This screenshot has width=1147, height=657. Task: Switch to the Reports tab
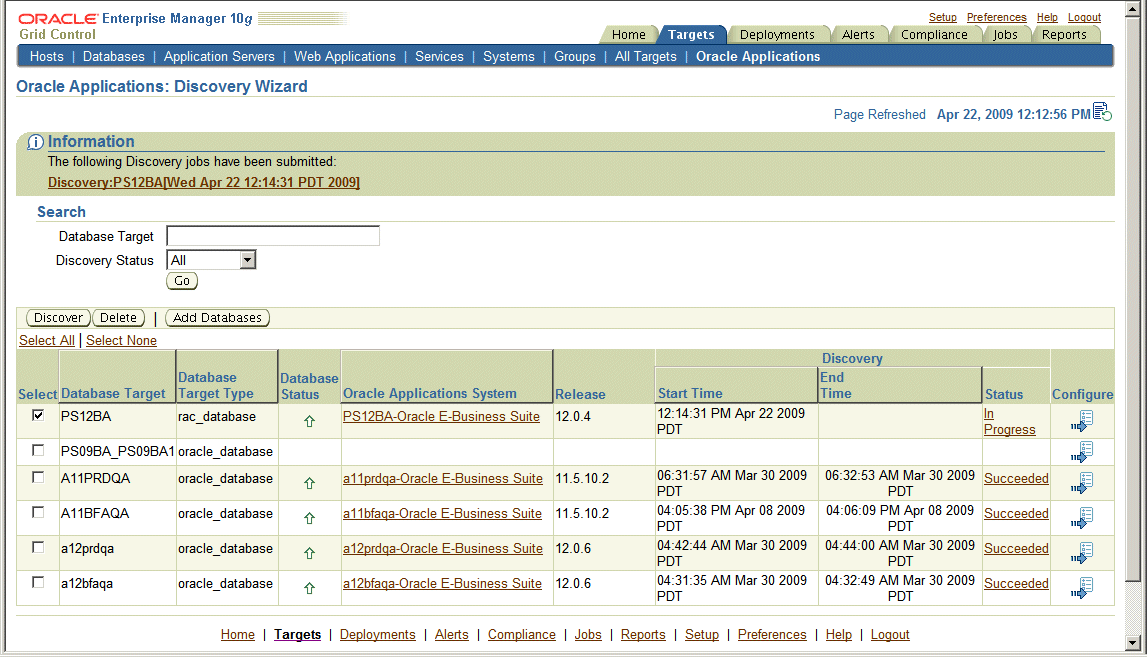(1064, 34)
